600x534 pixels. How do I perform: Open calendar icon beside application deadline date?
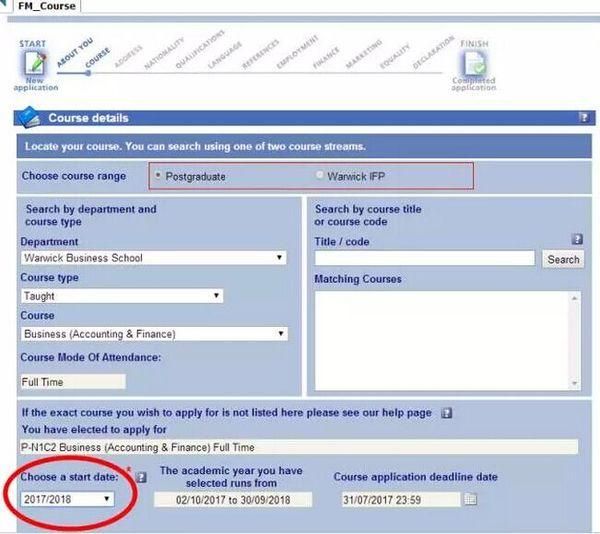pyautogui.click(x=471, y=499)
